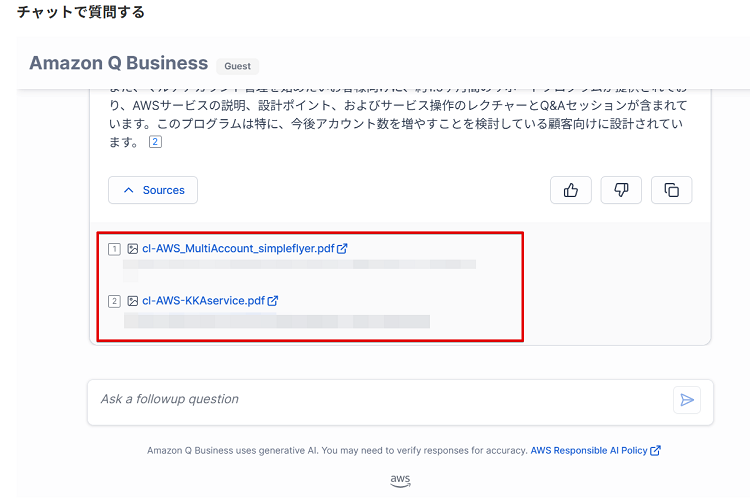The width and height of the screenshot is (750, 499).
Task: Select source number 1 badge
Action: coord(114,249)
